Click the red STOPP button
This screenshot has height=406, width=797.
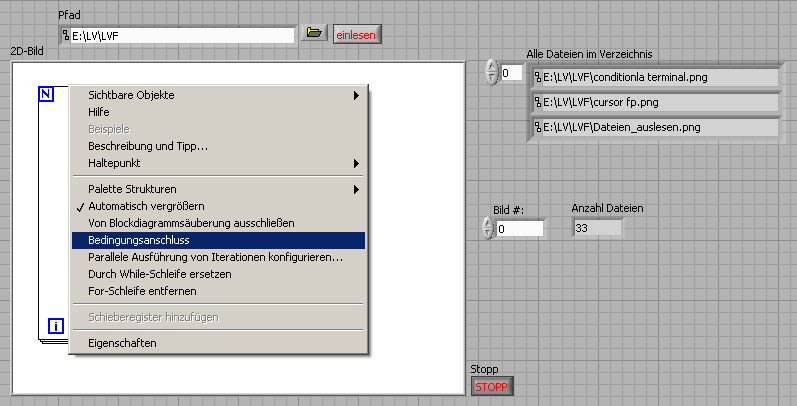coord(492,387)
